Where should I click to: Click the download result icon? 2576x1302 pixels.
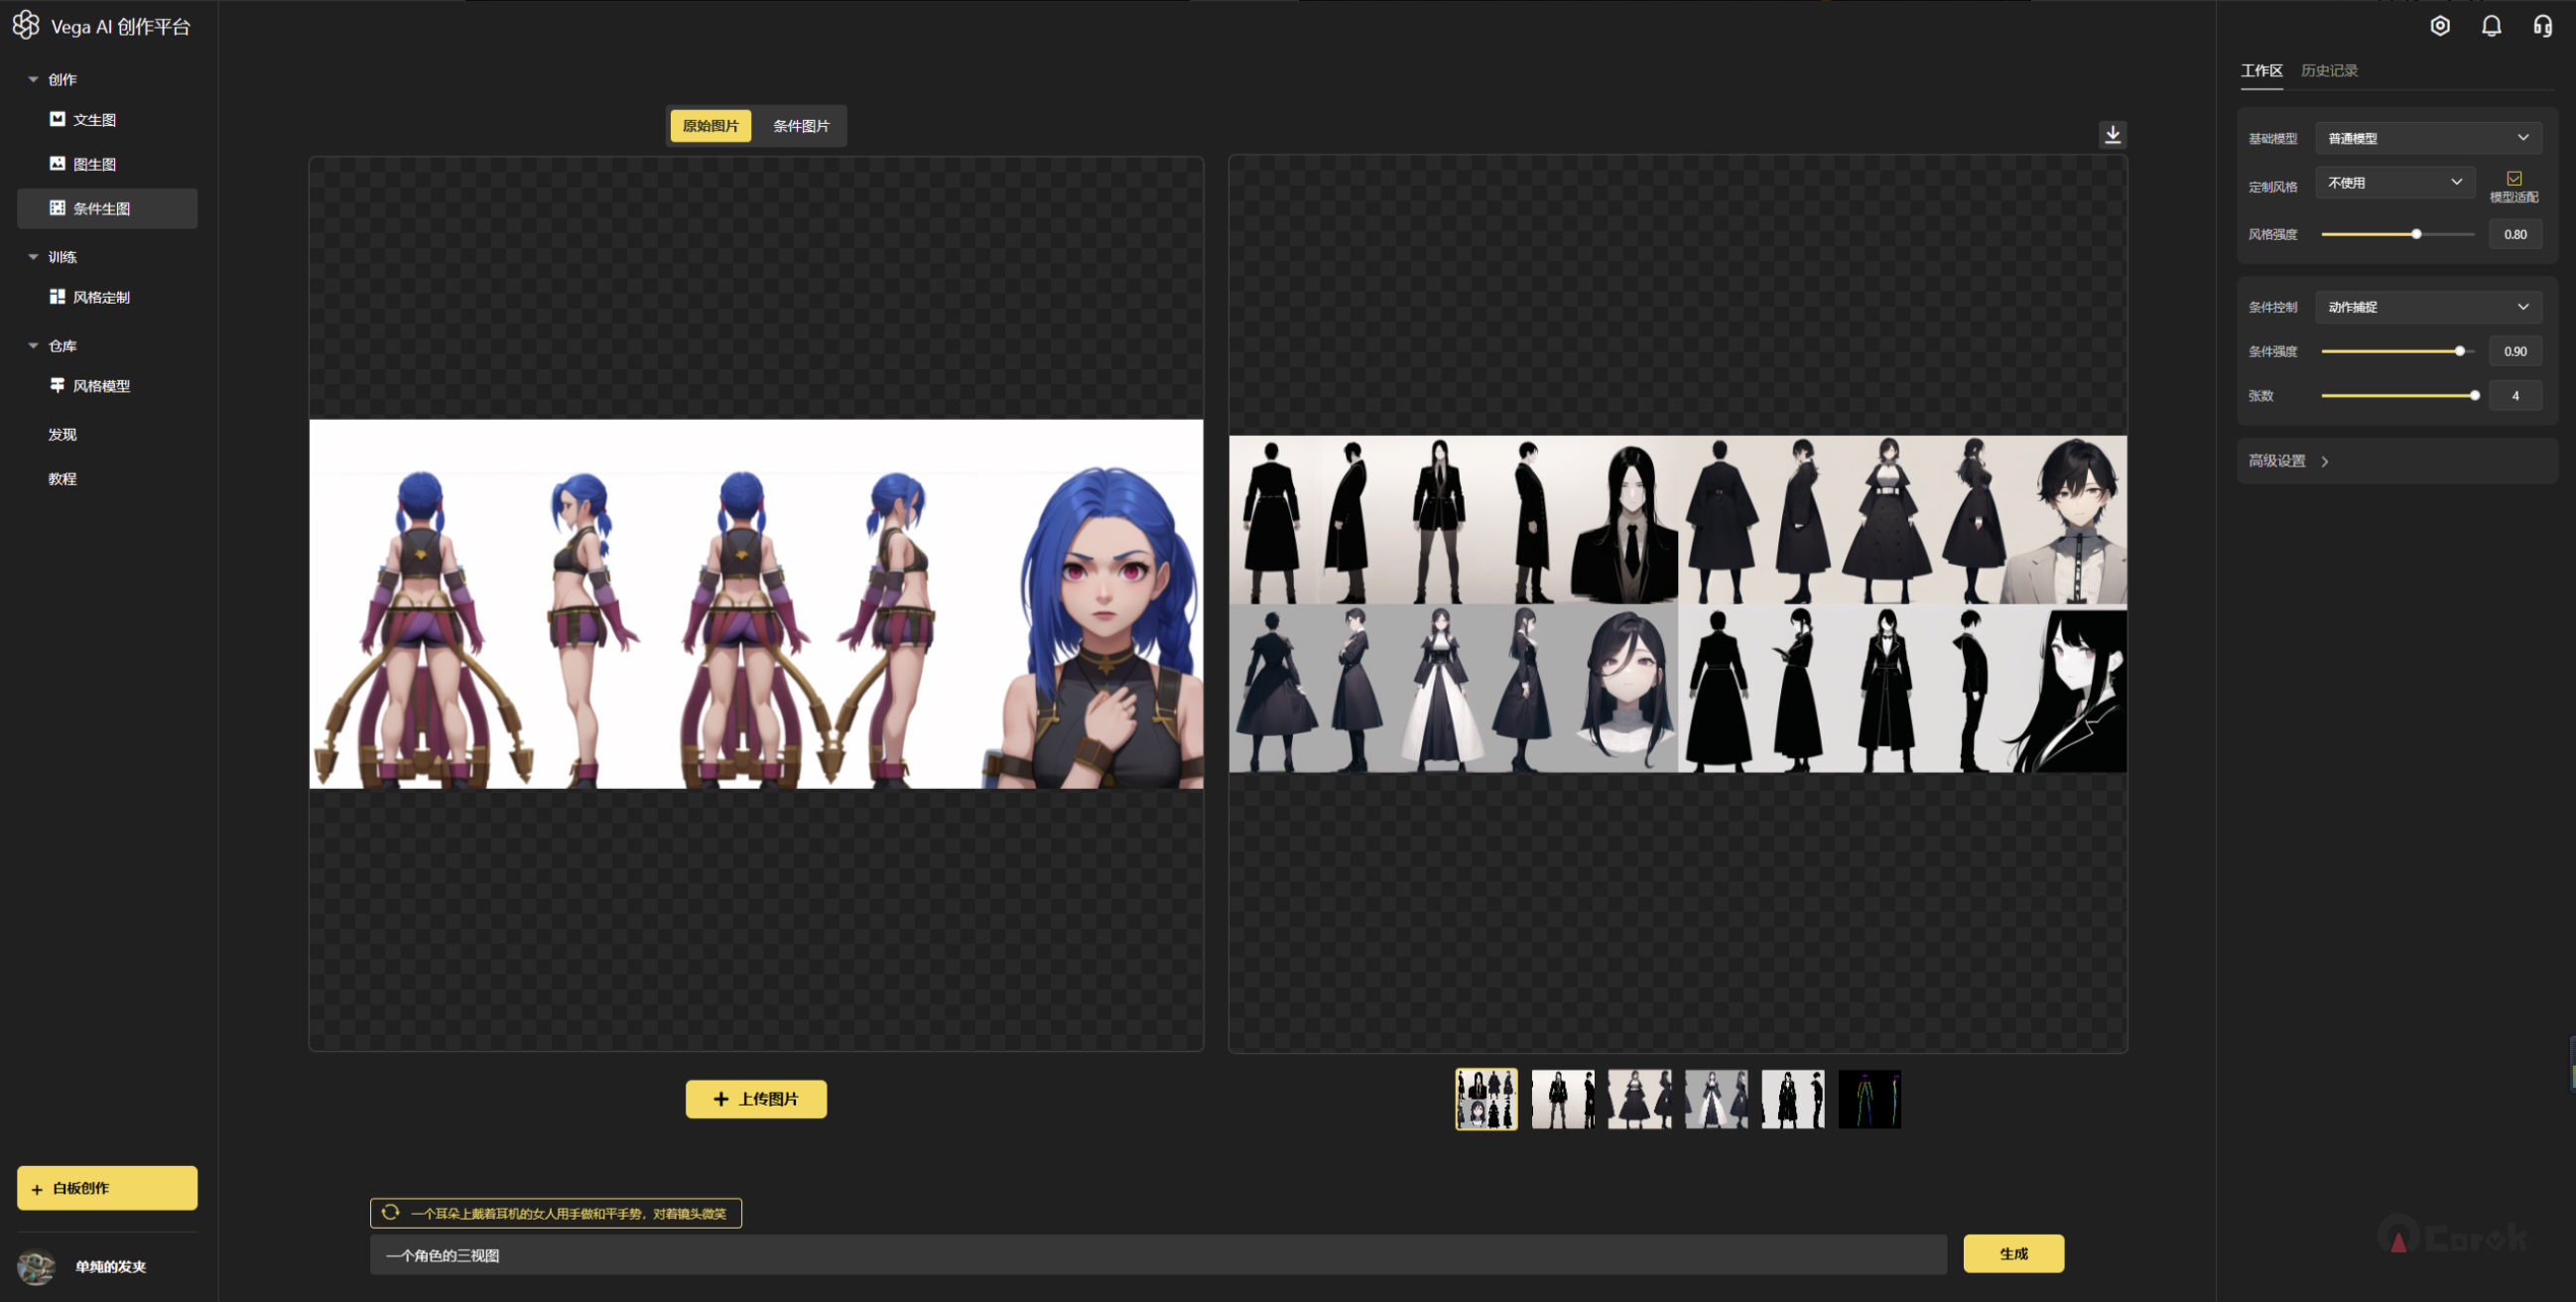[2112, 134]
